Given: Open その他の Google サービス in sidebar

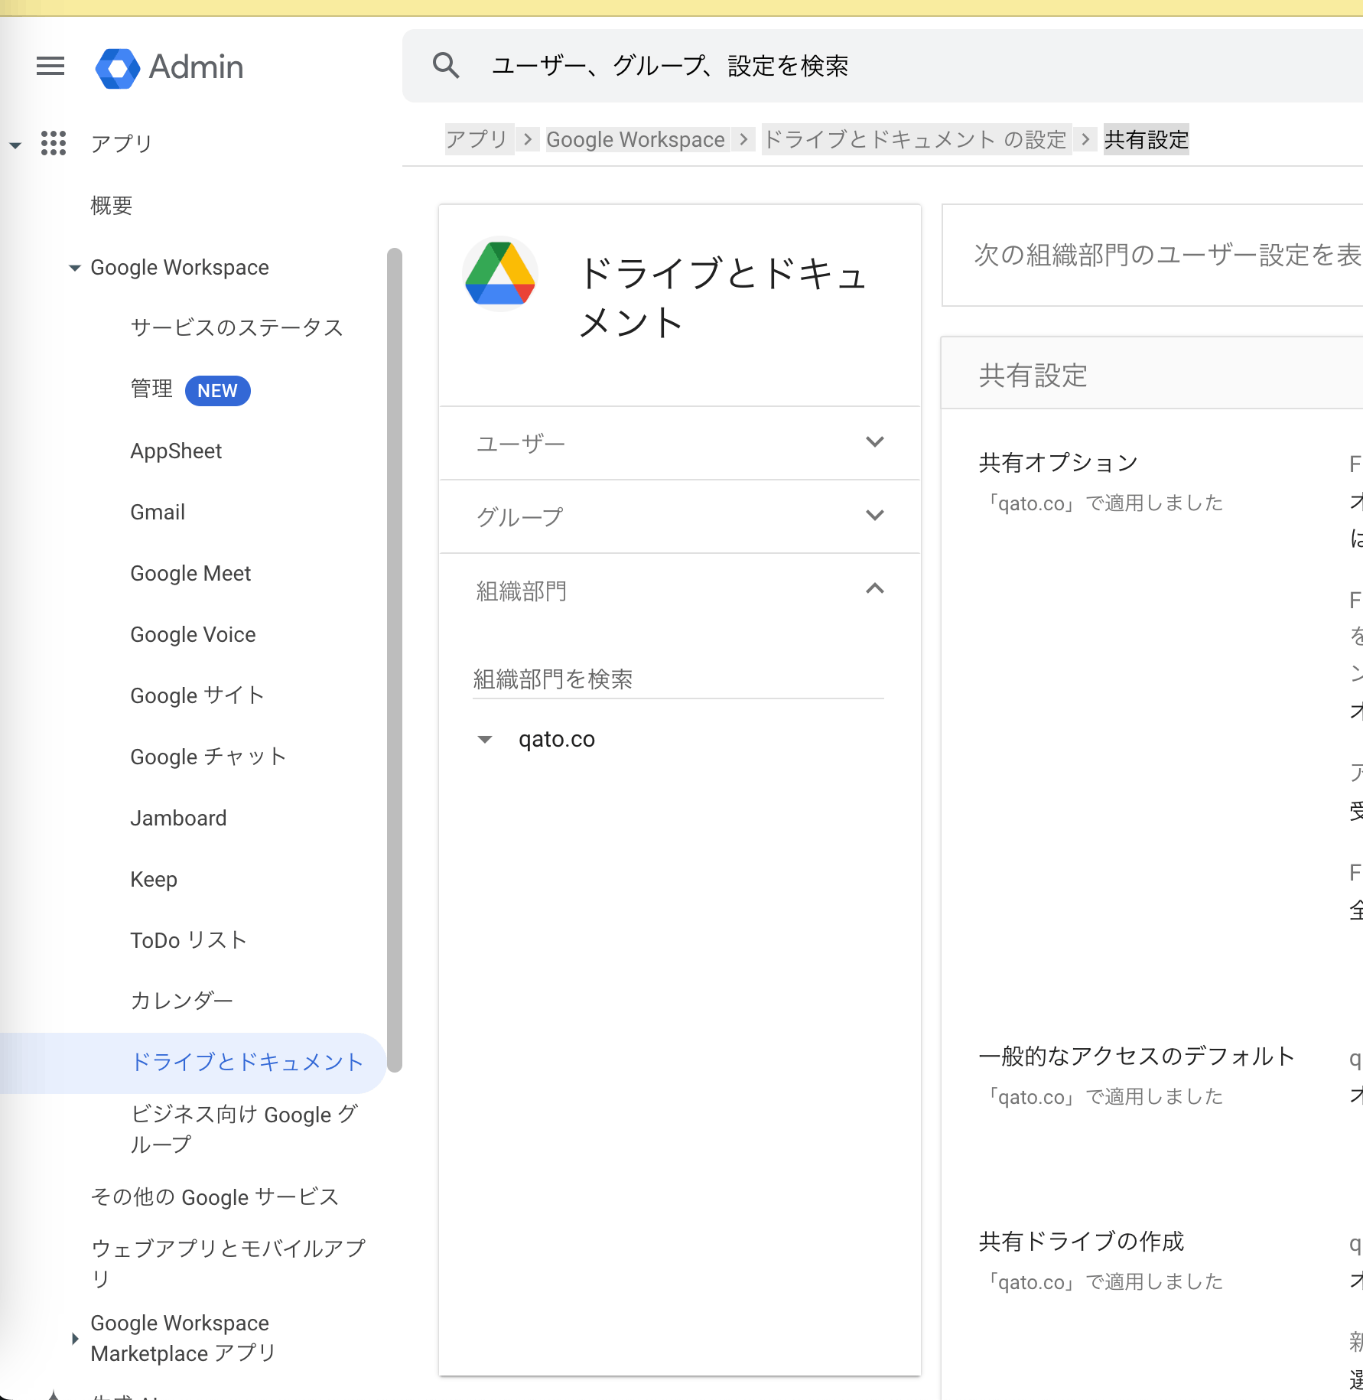Looking at the screenshot, I should [x=214, y=1197].
